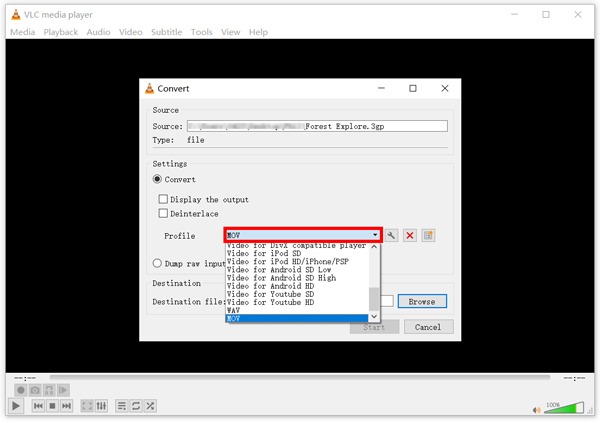
Task: Open the Video menu
Action: tap(130, 32)
